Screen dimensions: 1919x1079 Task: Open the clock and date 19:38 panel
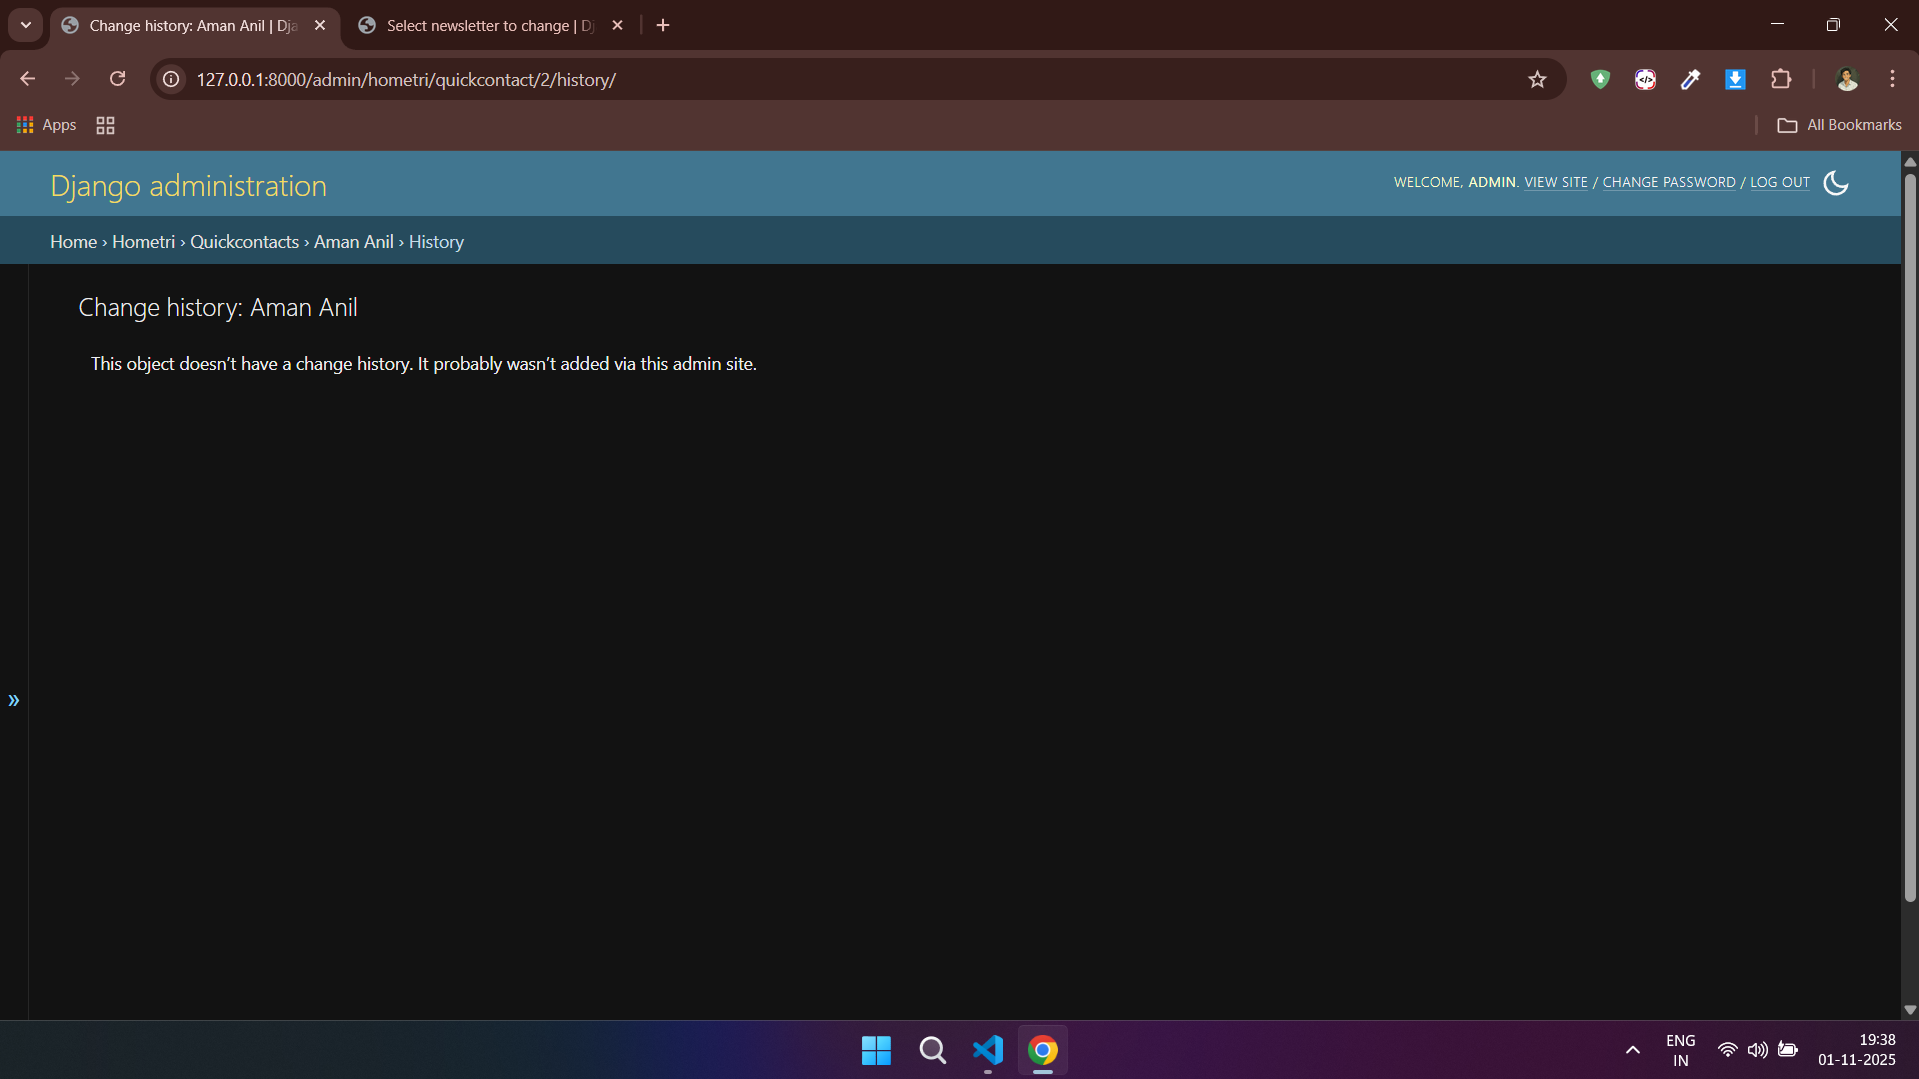[x=1857, y=1050]
